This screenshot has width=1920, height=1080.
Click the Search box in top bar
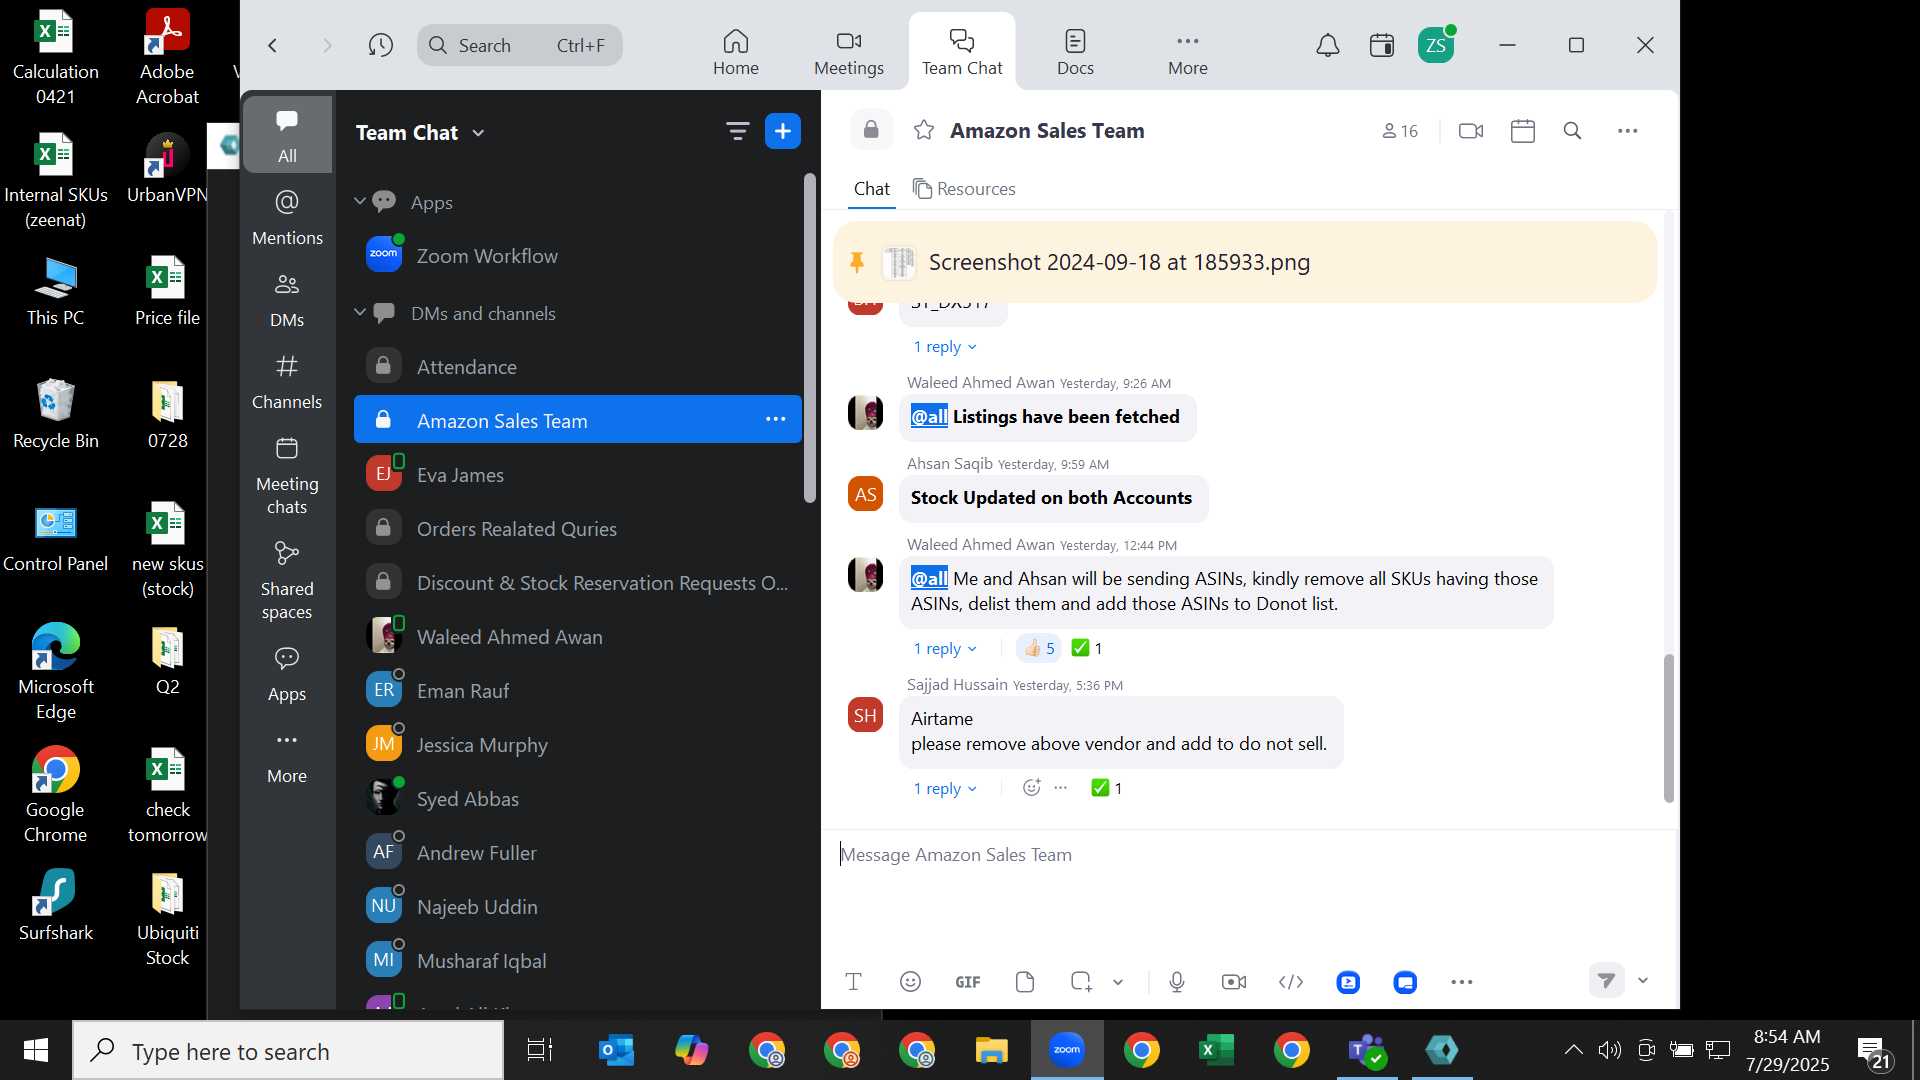[x=520, y=45]
